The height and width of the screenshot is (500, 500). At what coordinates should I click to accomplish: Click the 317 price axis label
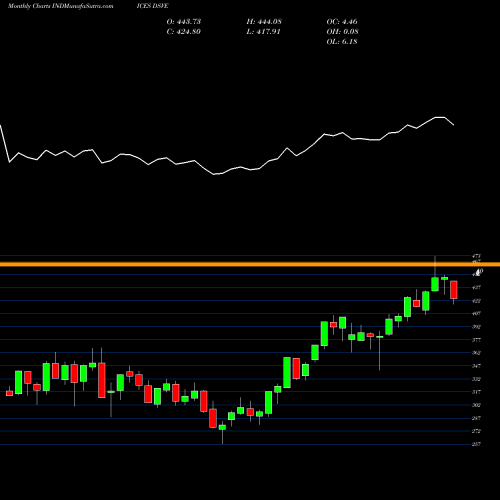(x=476, y=392)
